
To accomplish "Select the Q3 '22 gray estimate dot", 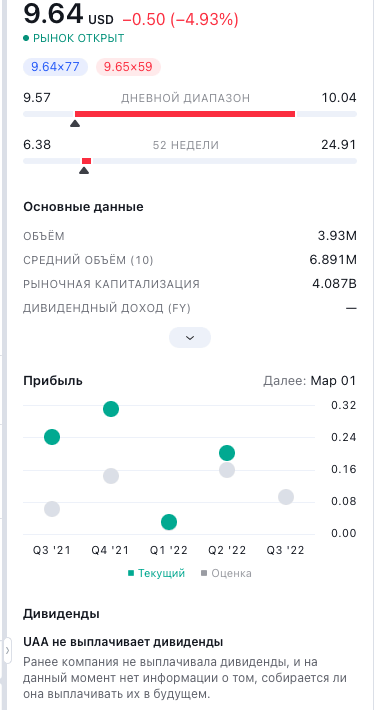I will tap(286, 497).
